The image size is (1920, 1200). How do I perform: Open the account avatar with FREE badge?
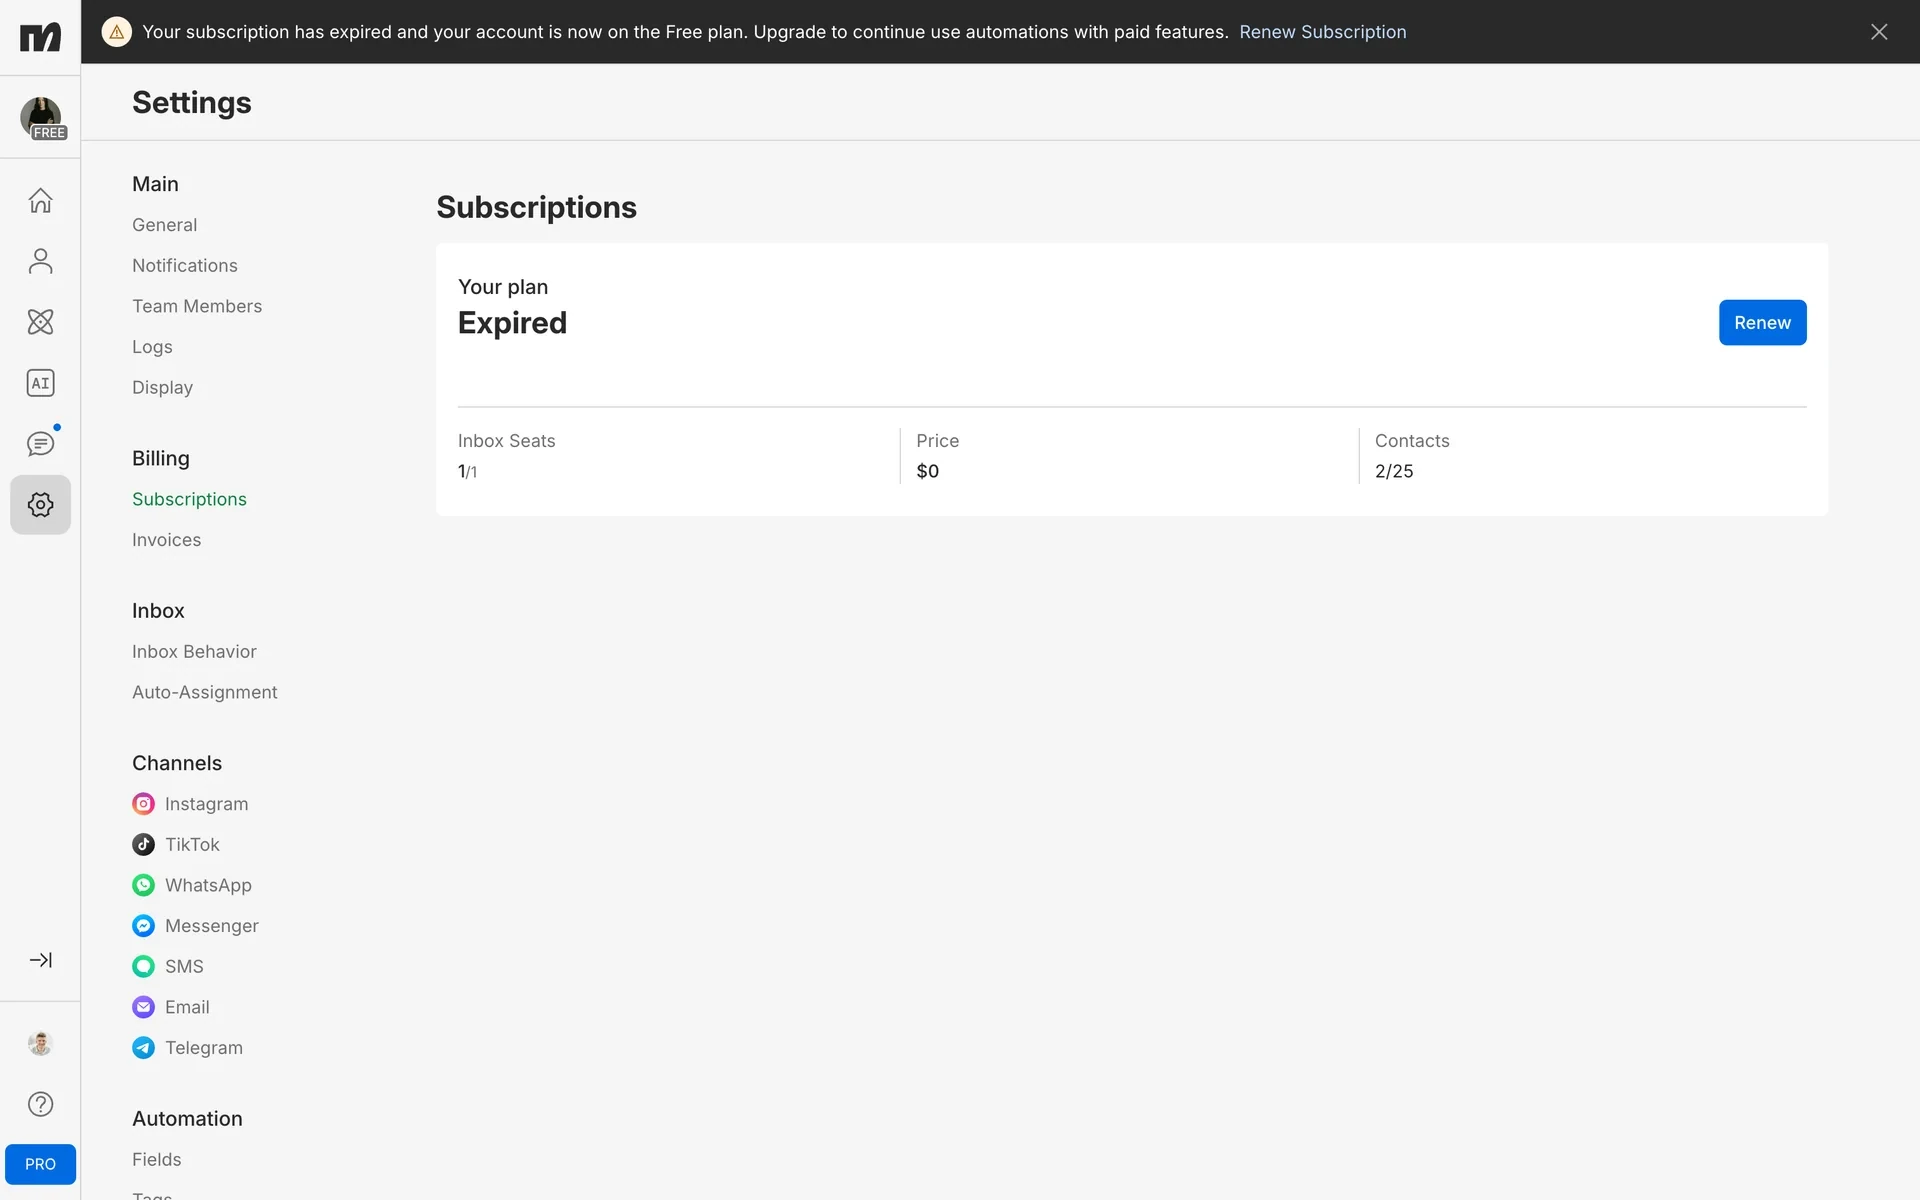click(x=42, y=118)
